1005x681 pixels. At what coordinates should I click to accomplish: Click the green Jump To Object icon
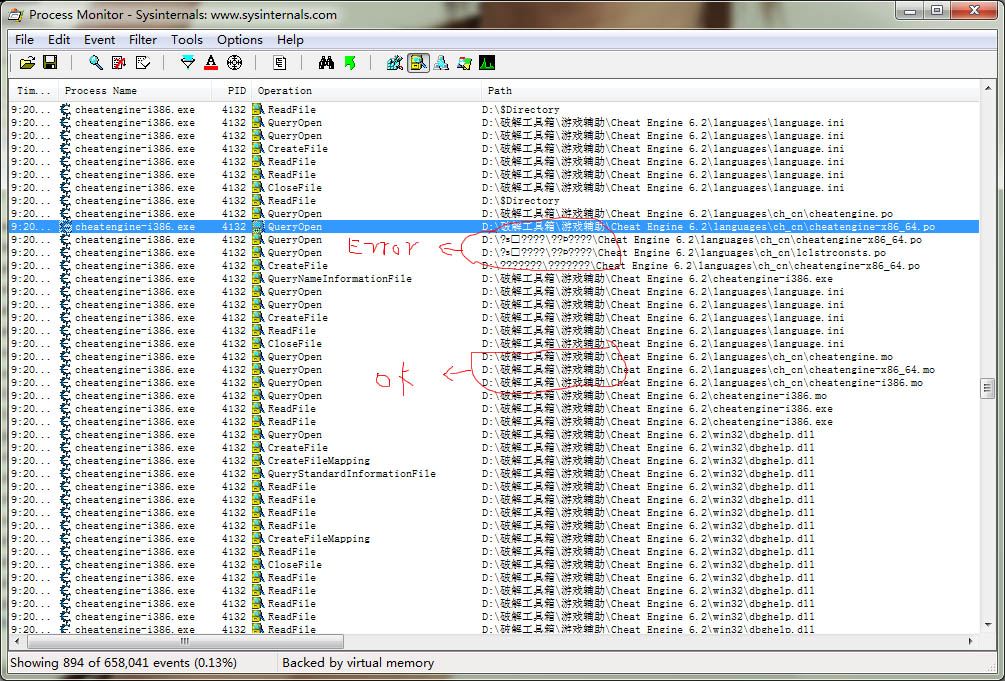click(349, 63)
